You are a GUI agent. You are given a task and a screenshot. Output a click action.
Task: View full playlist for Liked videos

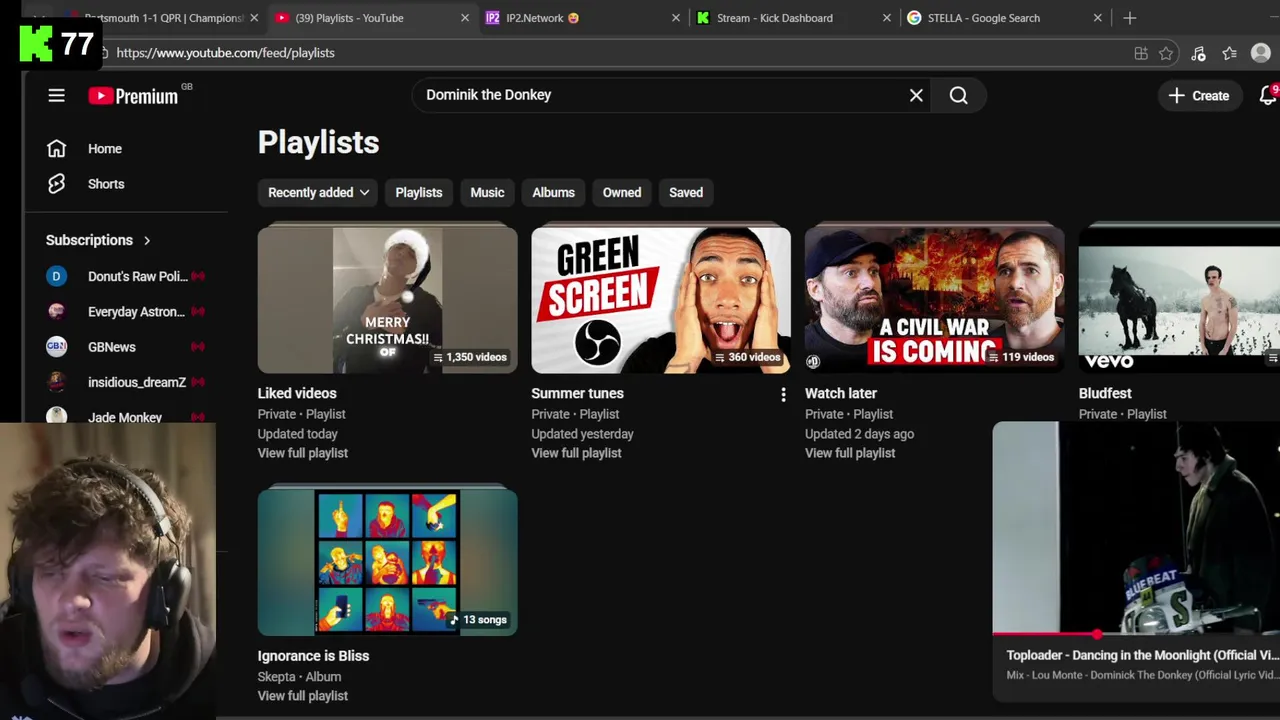[x=303, y=453]
